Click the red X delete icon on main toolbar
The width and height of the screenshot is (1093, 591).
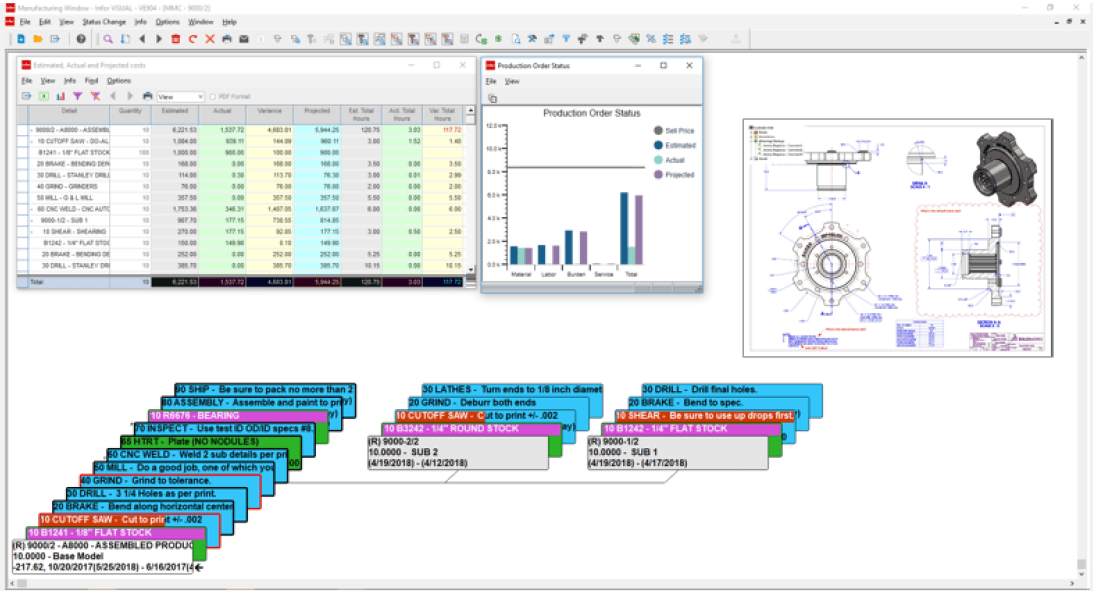coord(210,38)
